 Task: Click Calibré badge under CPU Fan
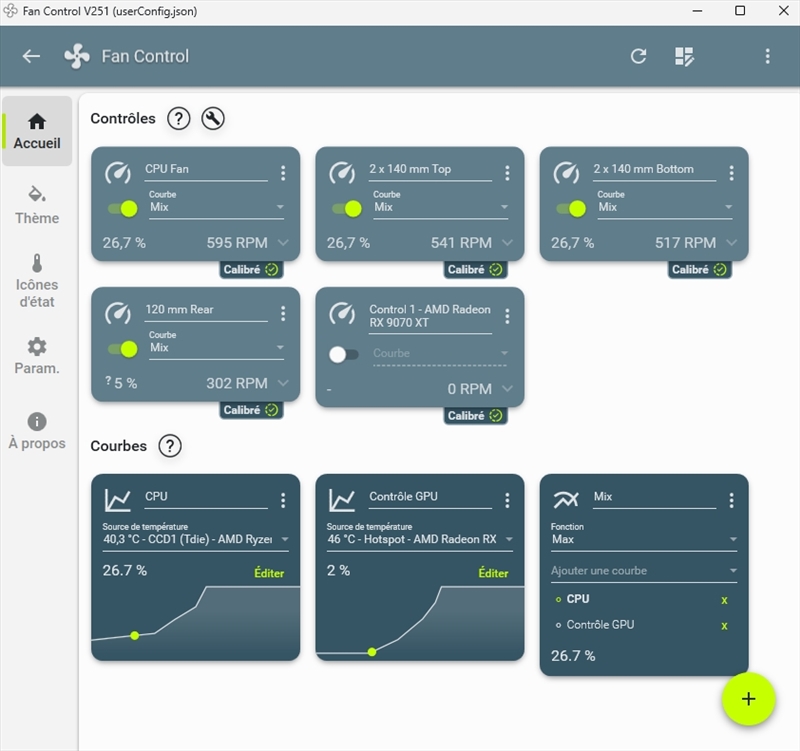(251, 269)
